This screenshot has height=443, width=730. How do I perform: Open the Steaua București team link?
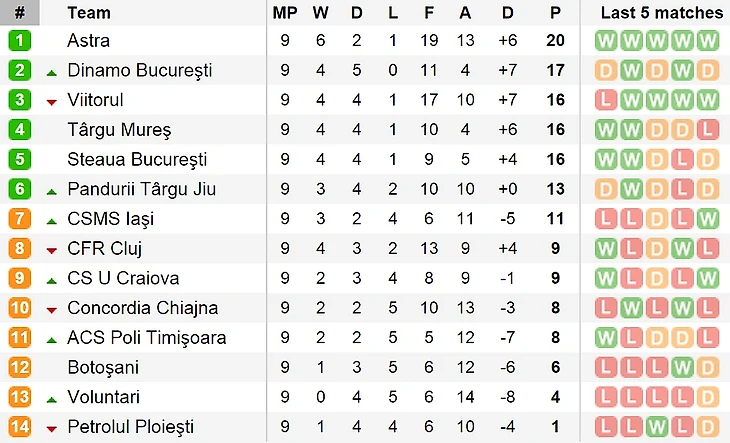tap(137, 159)
